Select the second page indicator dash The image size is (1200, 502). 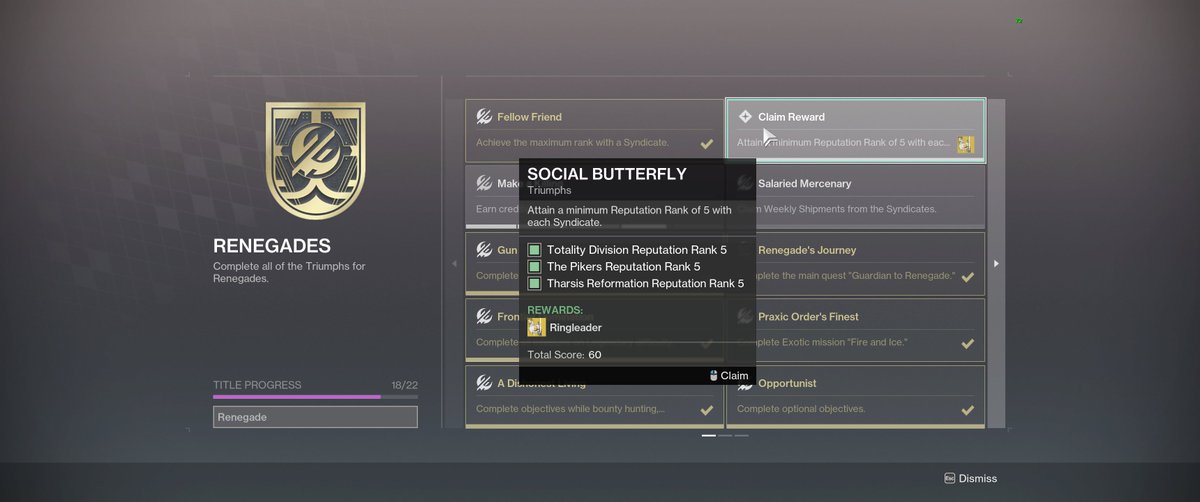click(725, 436)
